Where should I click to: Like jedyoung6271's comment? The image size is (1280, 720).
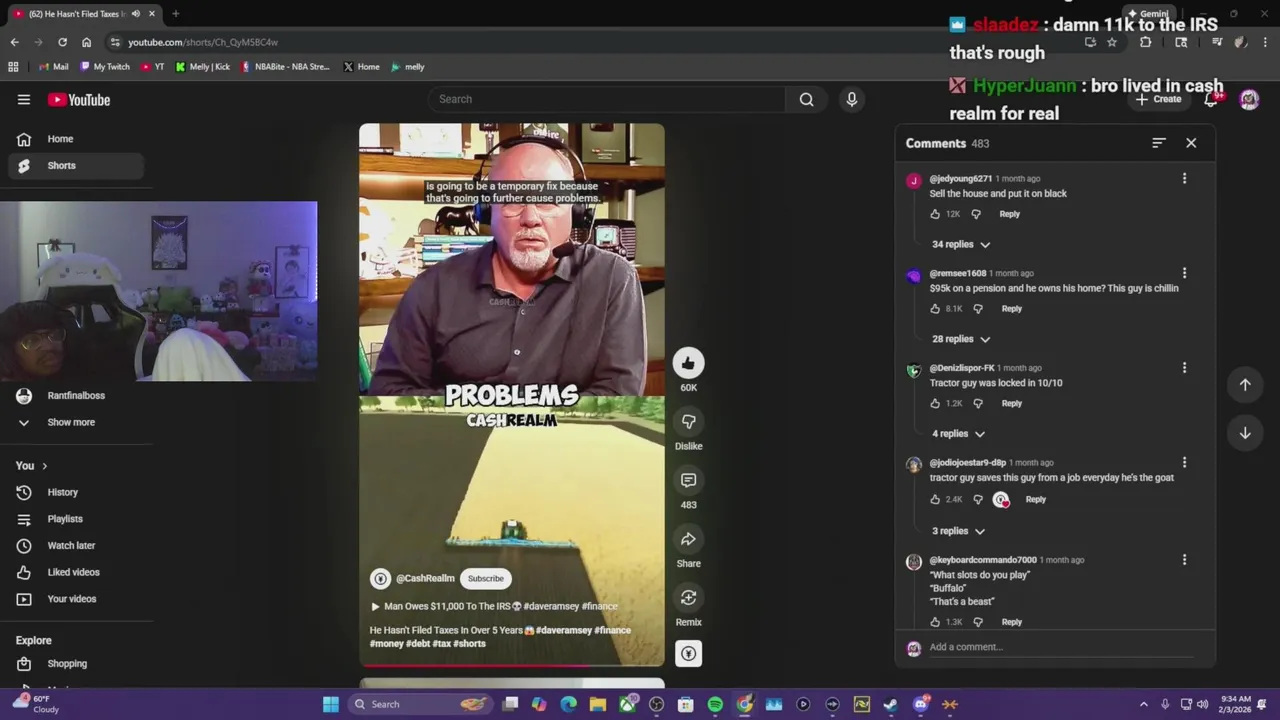pos(935,214)
